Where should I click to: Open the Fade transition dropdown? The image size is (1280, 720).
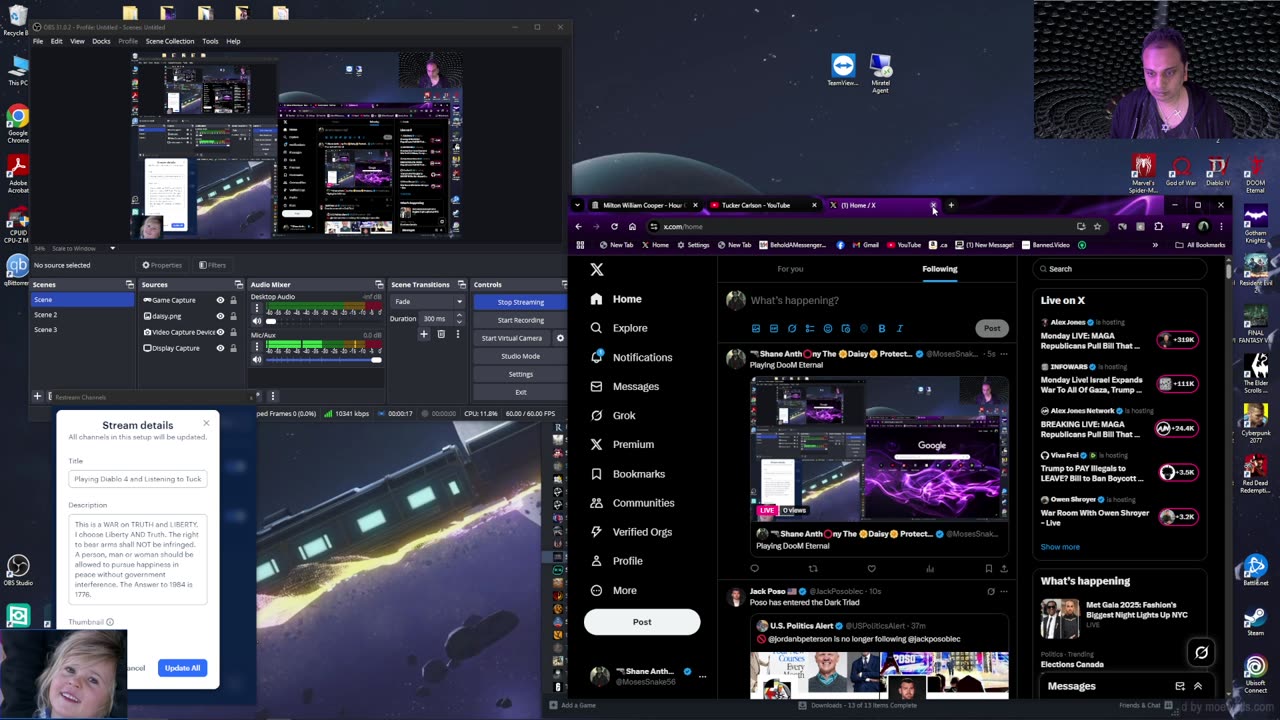[x=428, y=301]
